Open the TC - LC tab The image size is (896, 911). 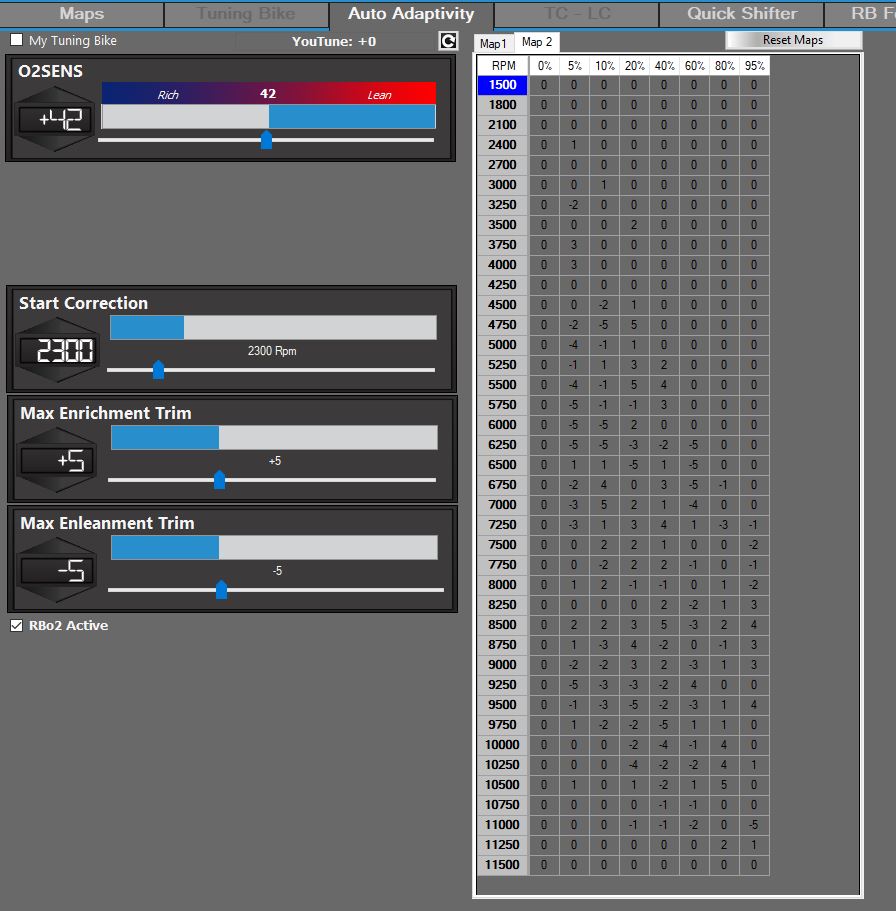[576, 14]
